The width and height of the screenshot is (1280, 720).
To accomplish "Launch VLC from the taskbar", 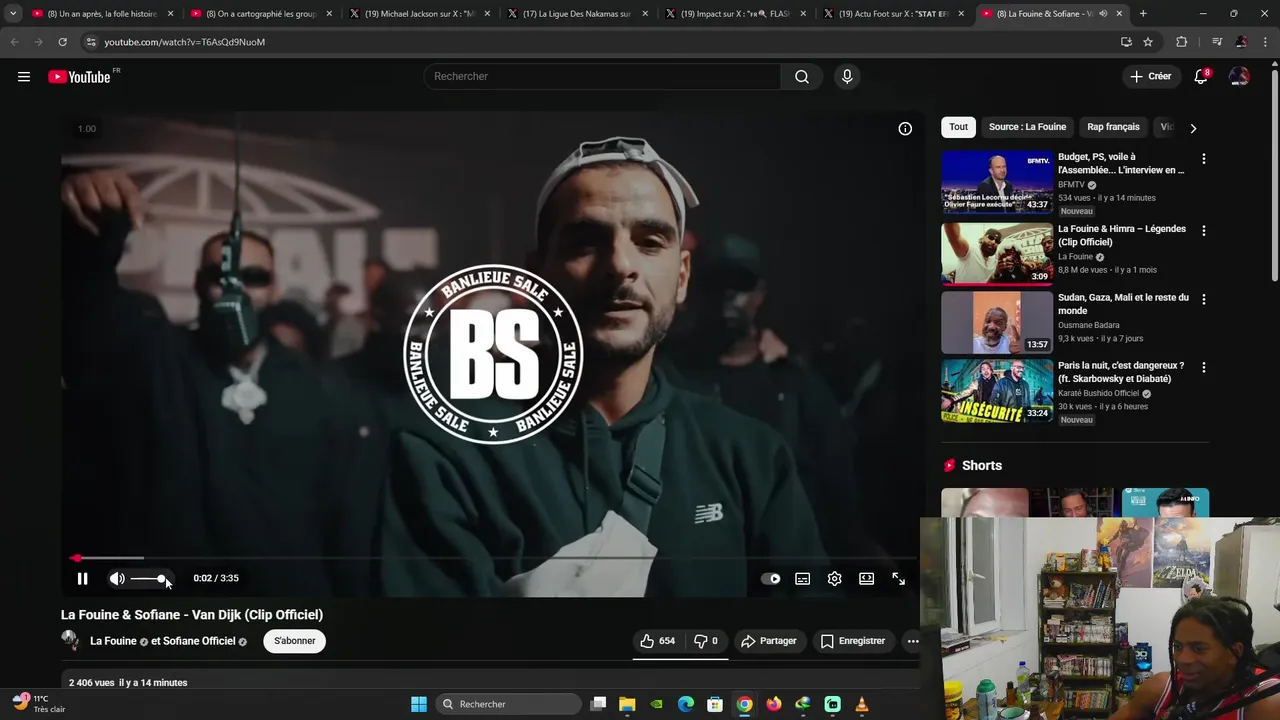I will tap(862, 704).
